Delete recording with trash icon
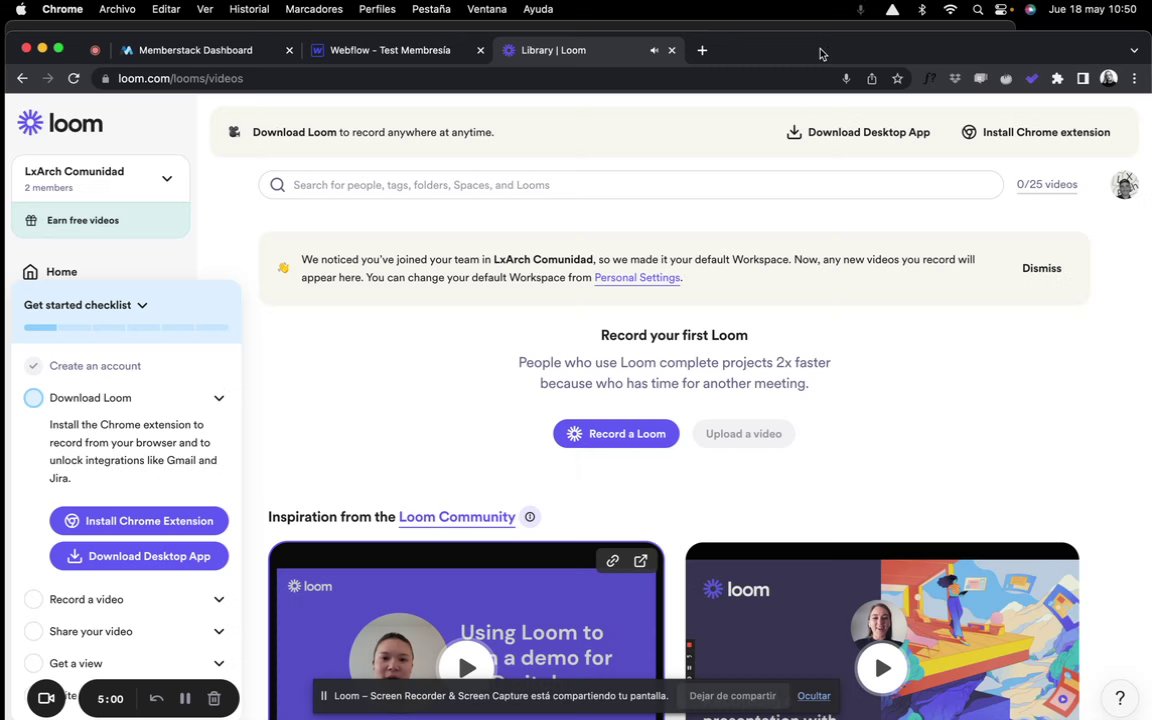Screen dimensions: 1152x720 pyautogui.click(x=214, y=699)
